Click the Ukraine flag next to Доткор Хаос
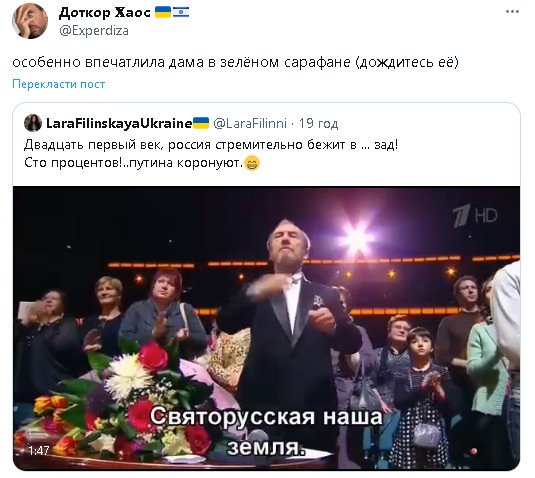 [163, 12]
